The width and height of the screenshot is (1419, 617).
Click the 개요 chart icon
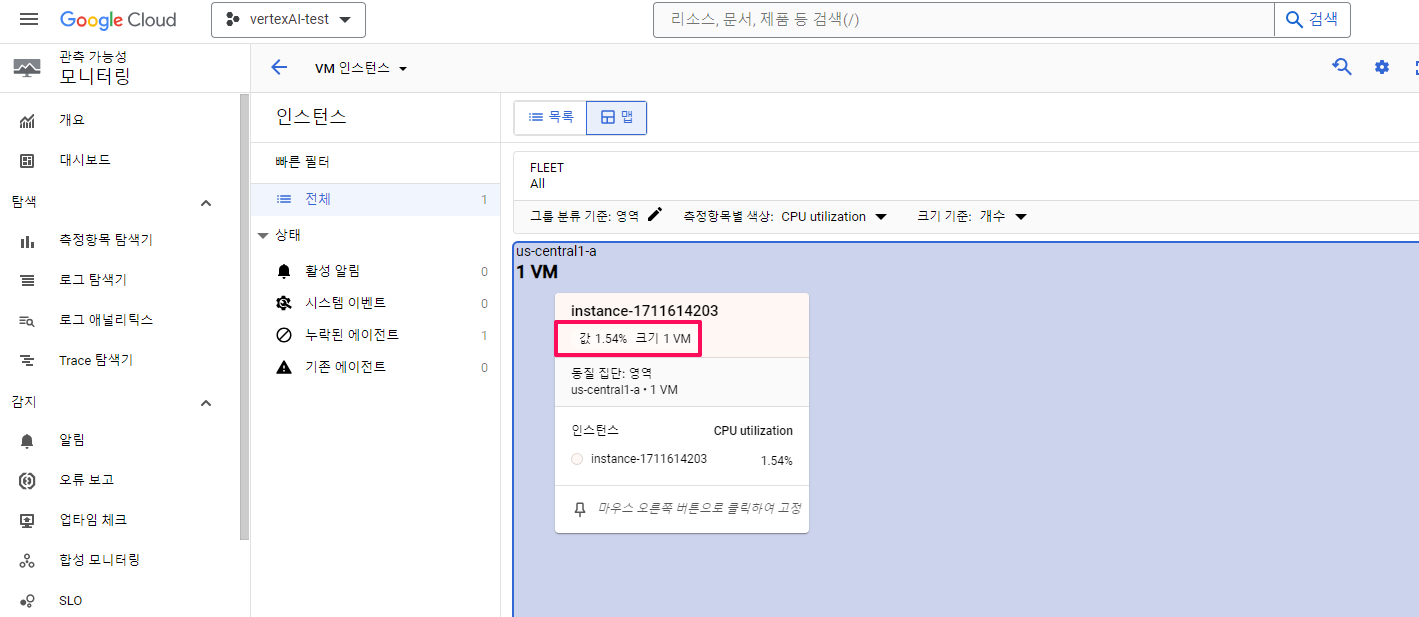(27, 121)
